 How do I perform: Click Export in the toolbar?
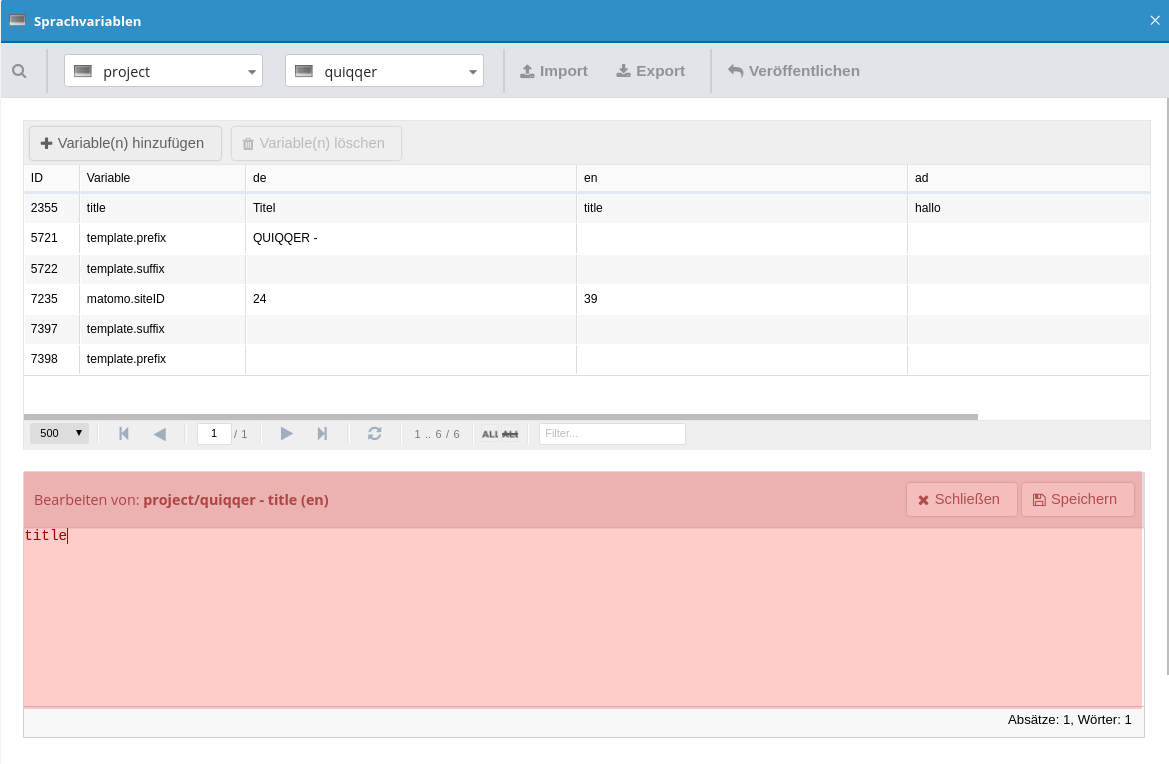coord(650,71)
